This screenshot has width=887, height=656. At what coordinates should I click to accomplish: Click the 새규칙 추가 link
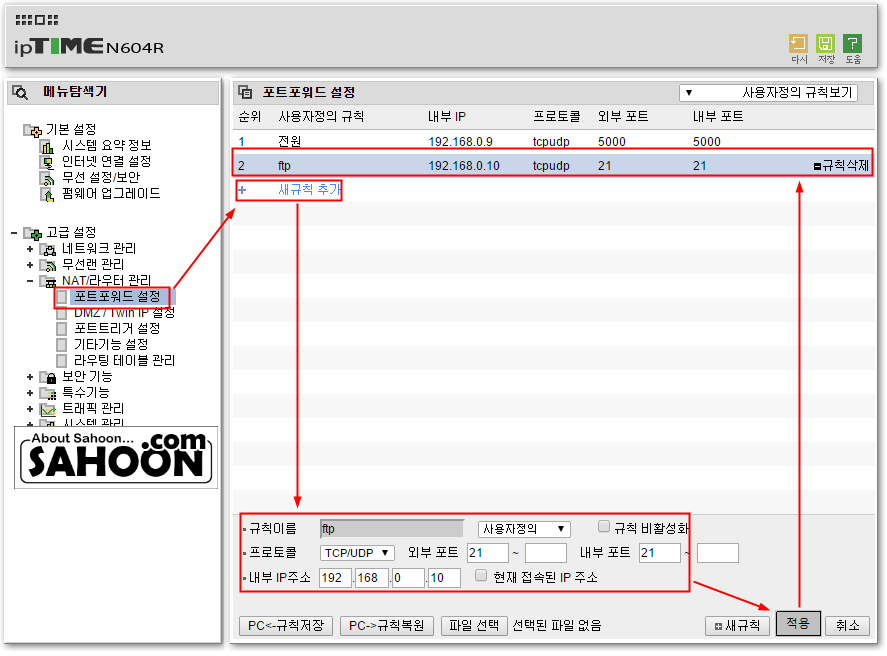pos(309,189)
